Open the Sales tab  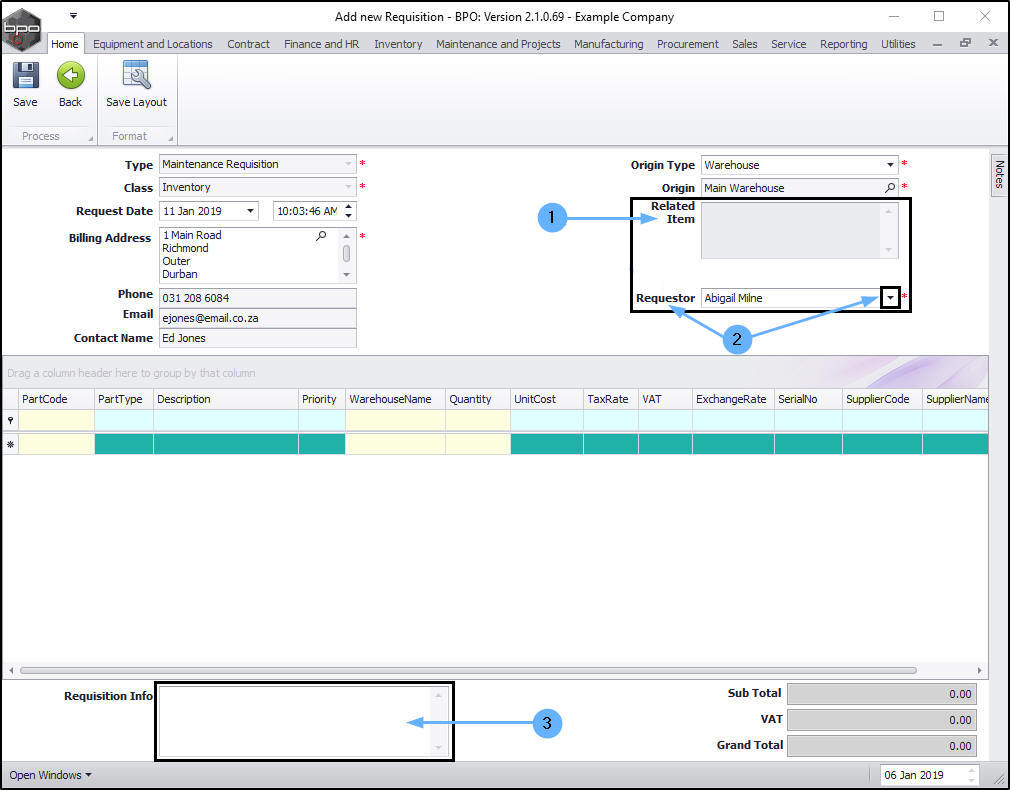[x=745, y=44]
